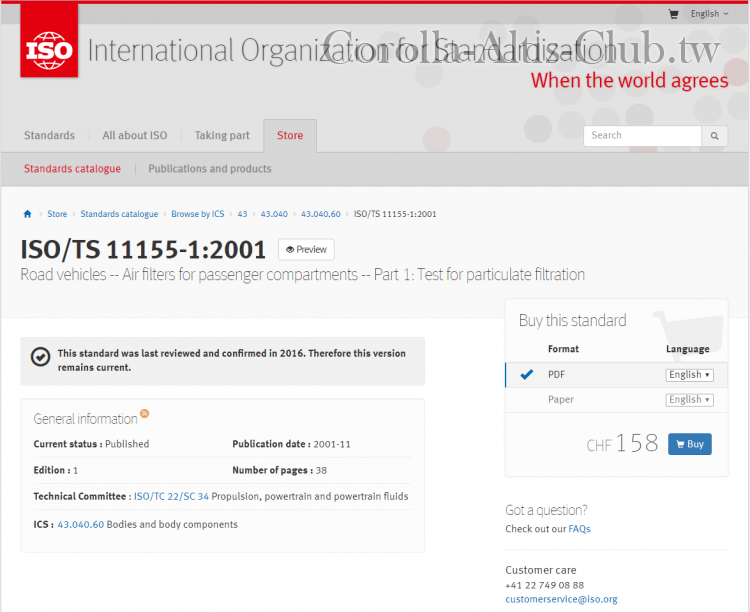The height and width of the screenshot is (612, 750).
Task: Open the All about ISO menu
Action: point(135,135)
